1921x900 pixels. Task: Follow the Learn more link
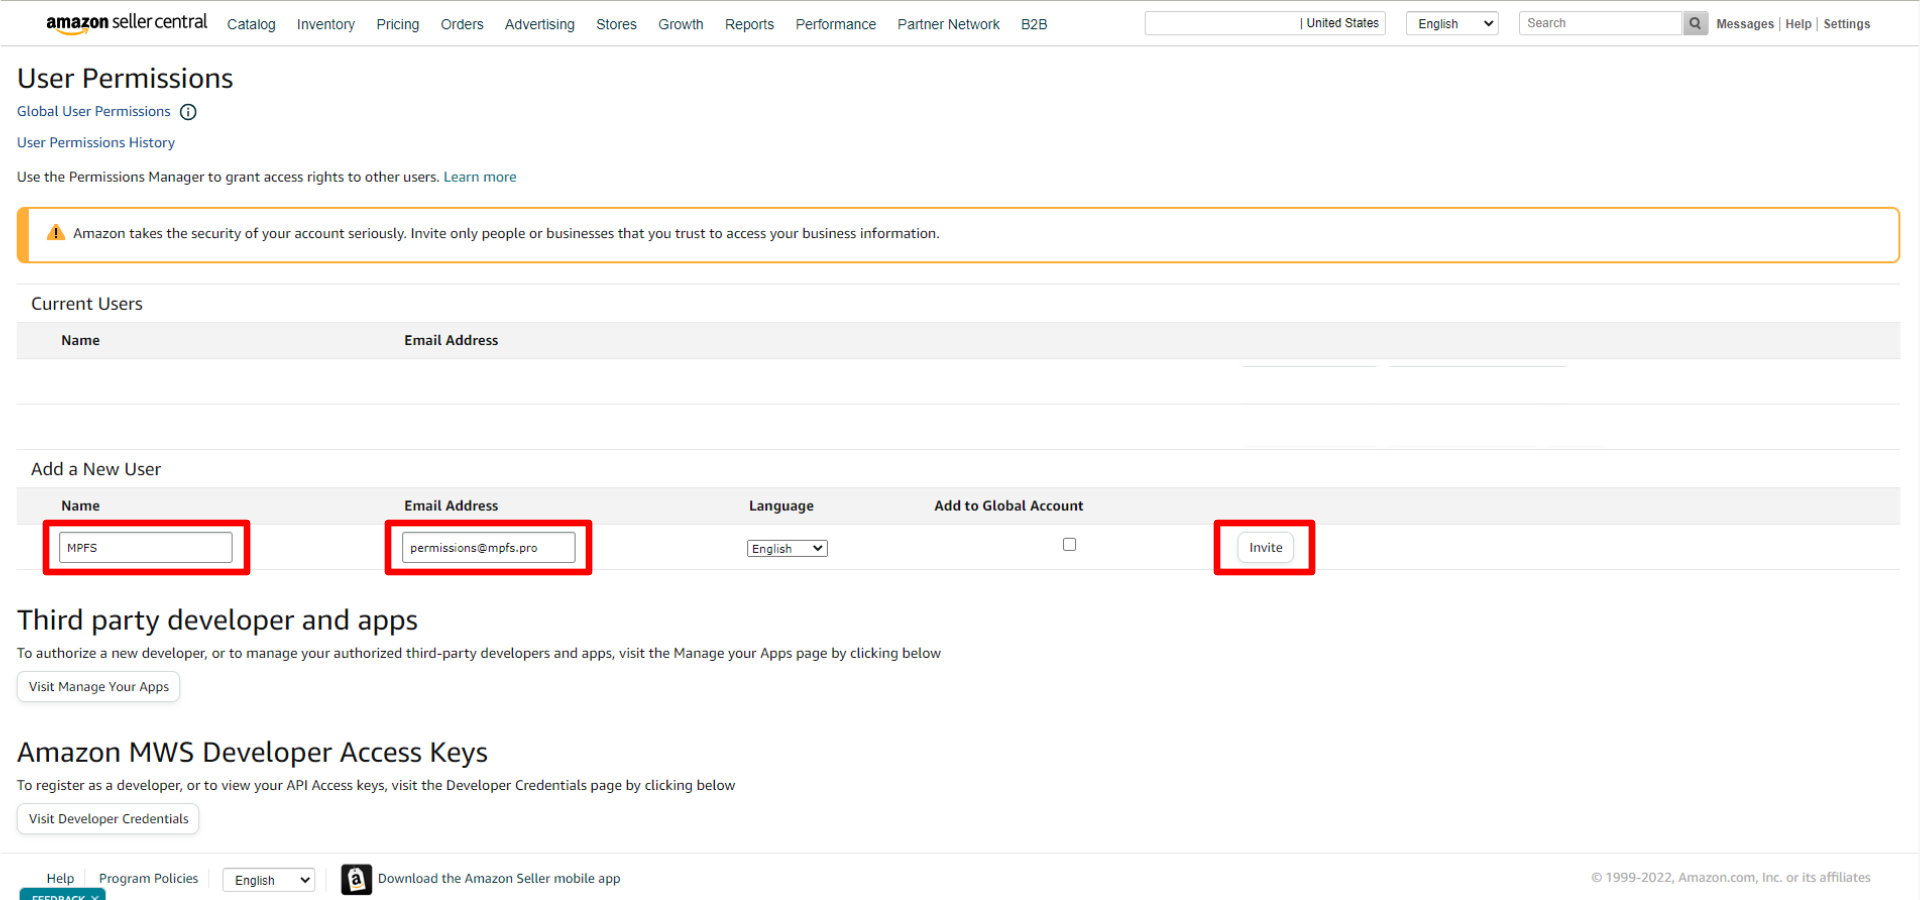point(480,177)
